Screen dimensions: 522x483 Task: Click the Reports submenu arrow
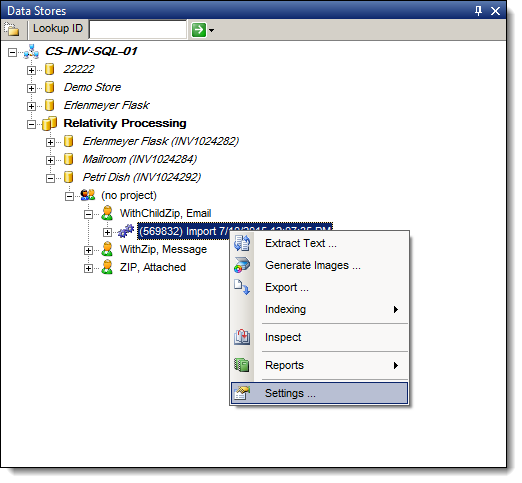tap(396, 366)
